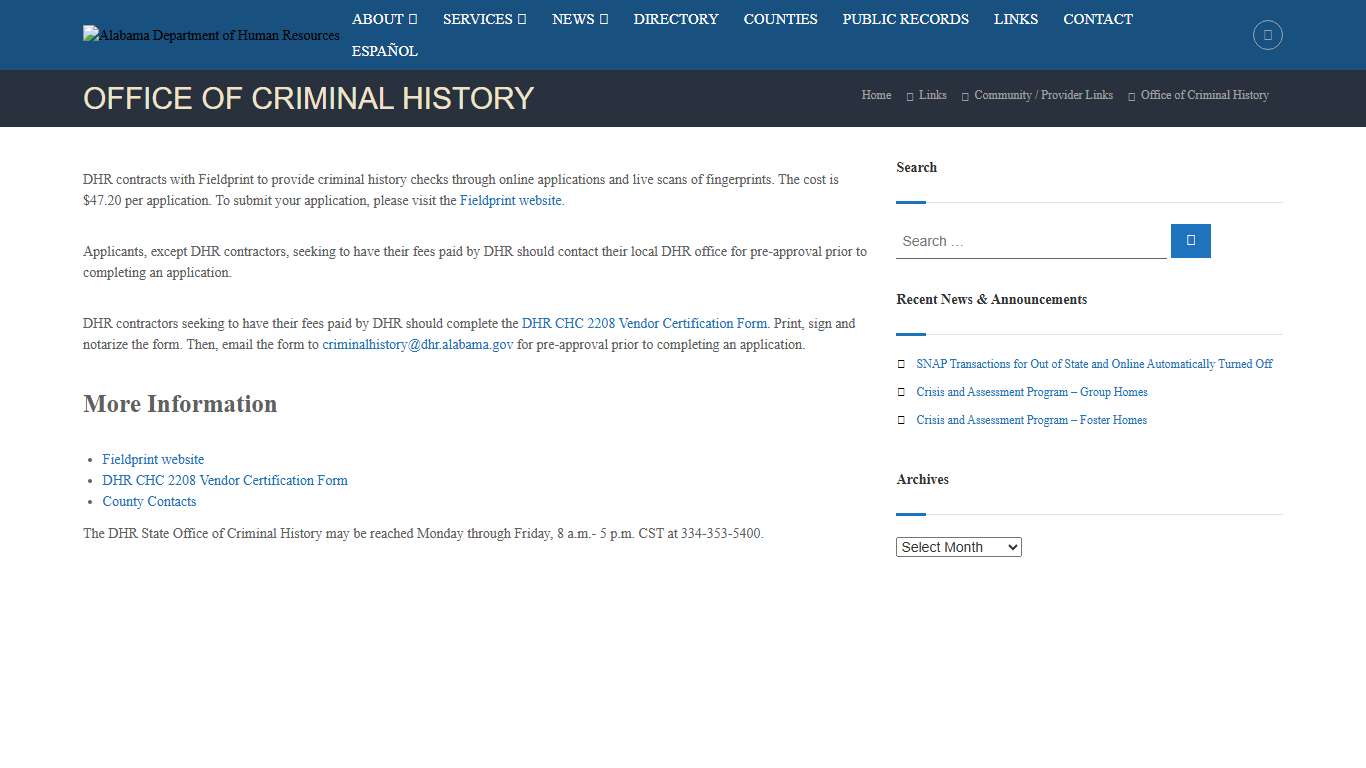The image size is (1366, 768).
Task: Click the bullet icon beside Crisis and Assessment Foster Homes
Action: [x=901, y=420]
